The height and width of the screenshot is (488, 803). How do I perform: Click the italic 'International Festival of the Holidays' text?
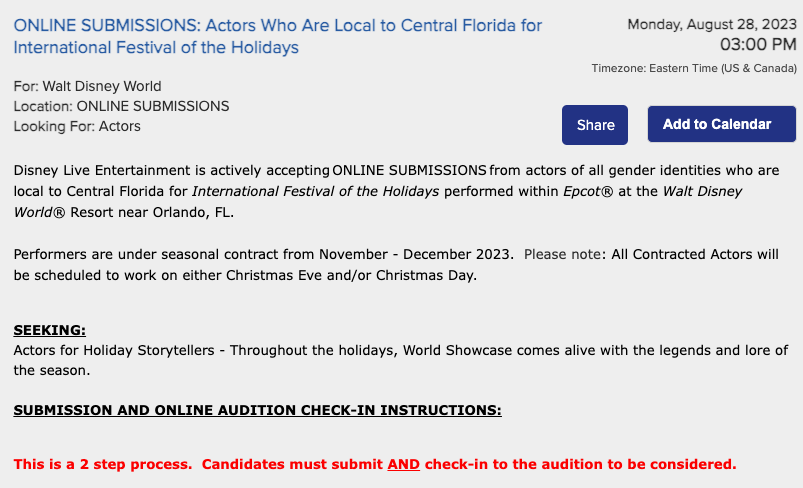[315, 191]
